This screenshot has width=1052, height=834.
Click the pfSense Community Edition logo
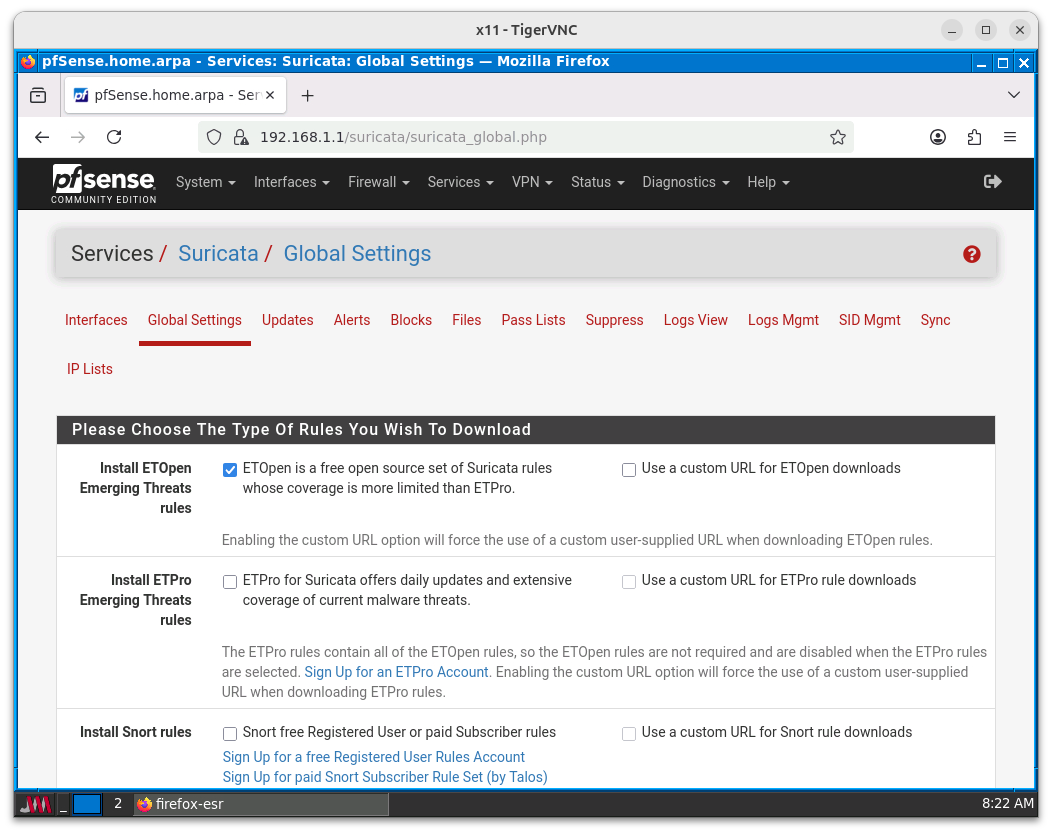[103, 184]
